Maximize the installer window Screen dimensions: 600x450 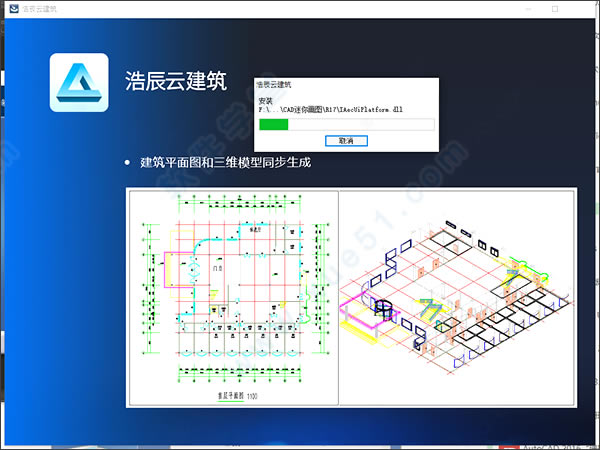(555, 9)
